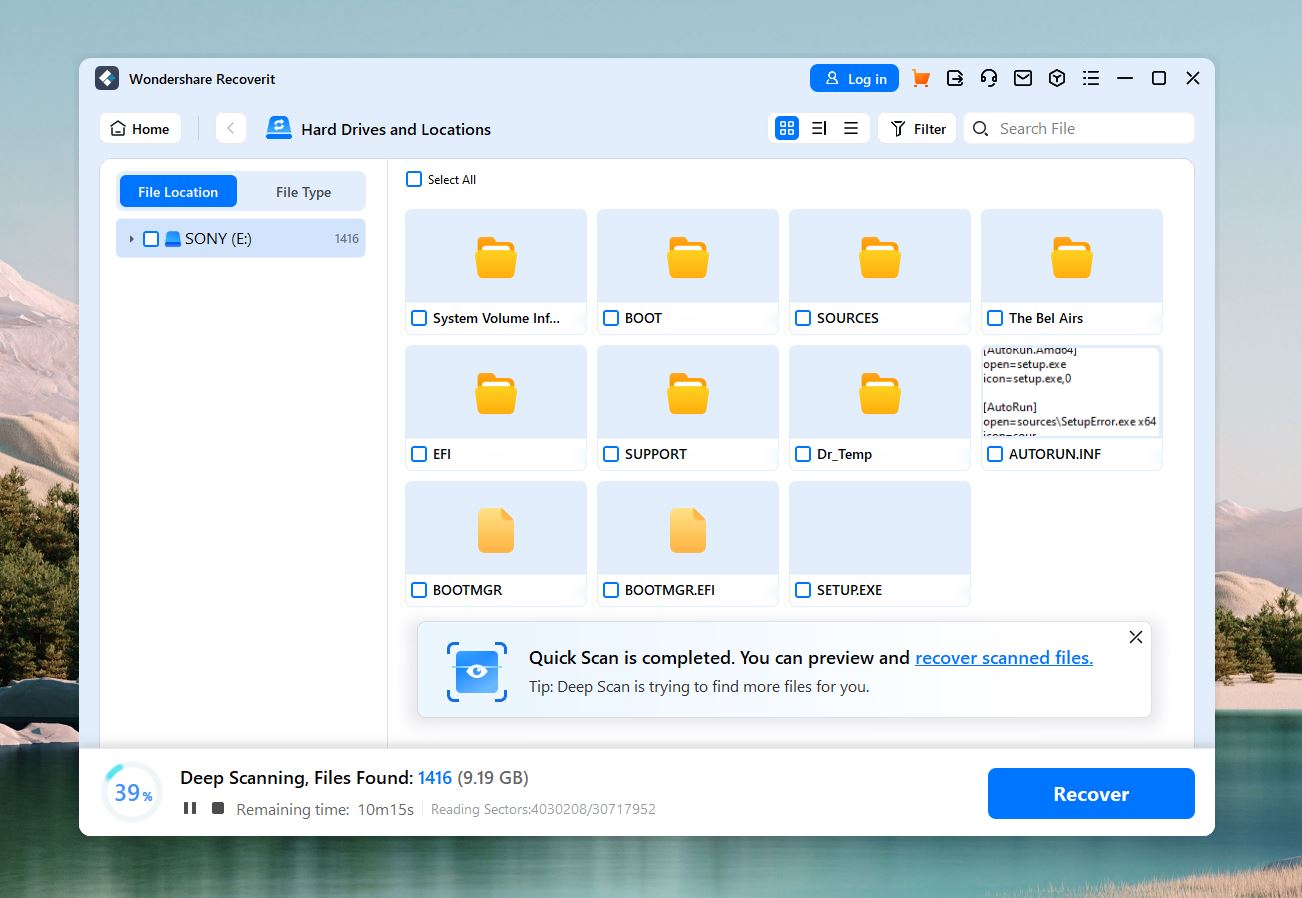
Task: Pause the deep scan
Action: coord(190,808)
